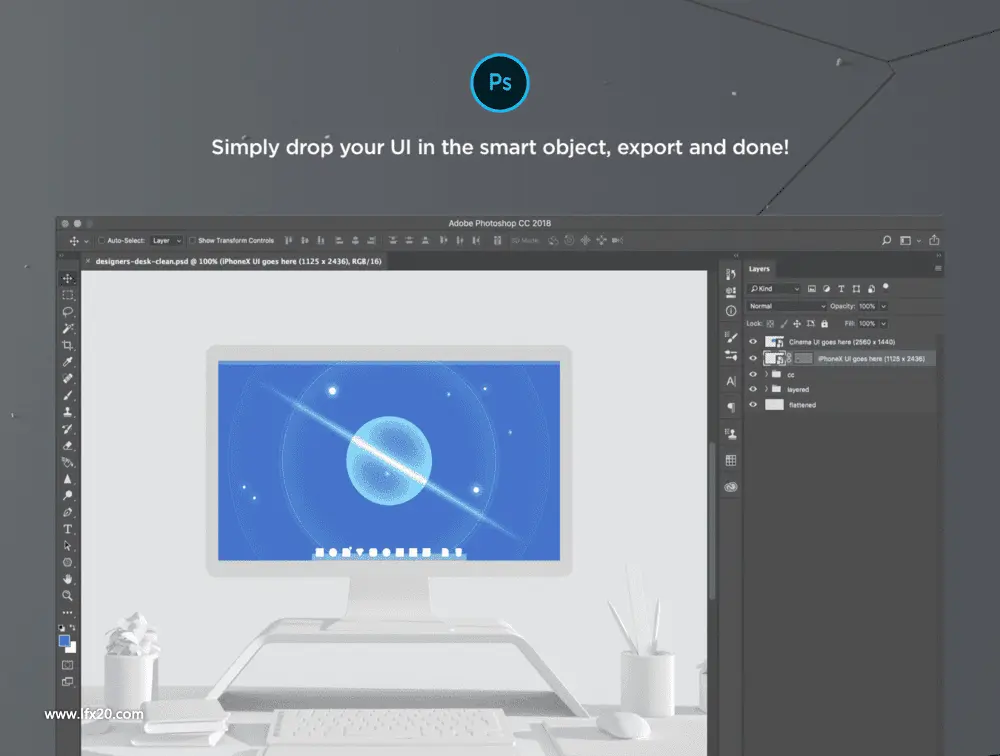This screenshot has width=1000, height=756.
Task: Click the background white color swatch
Action: [72, 649]
